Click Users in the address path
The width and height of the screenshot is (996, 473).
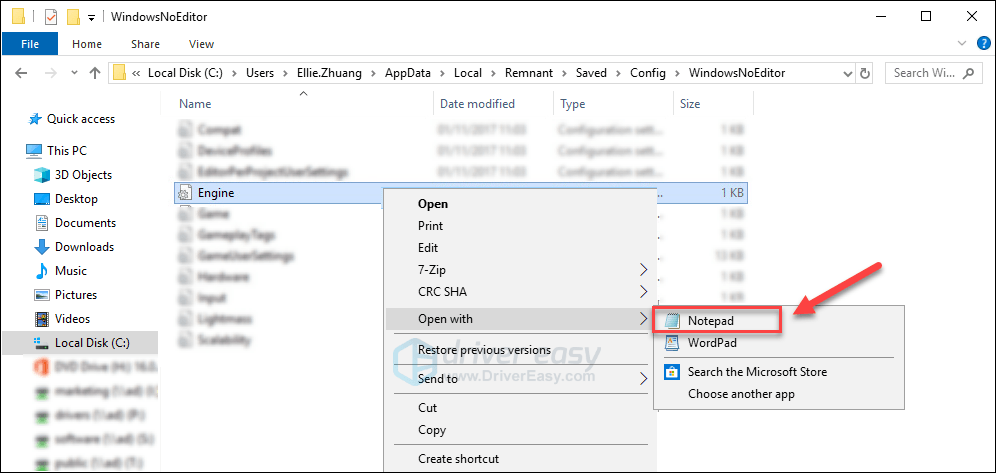pos(260,73)
